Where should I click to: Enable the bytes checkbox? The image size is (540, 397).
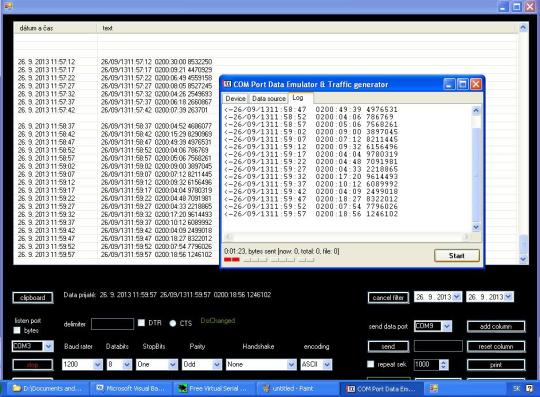tap(17, 330)
